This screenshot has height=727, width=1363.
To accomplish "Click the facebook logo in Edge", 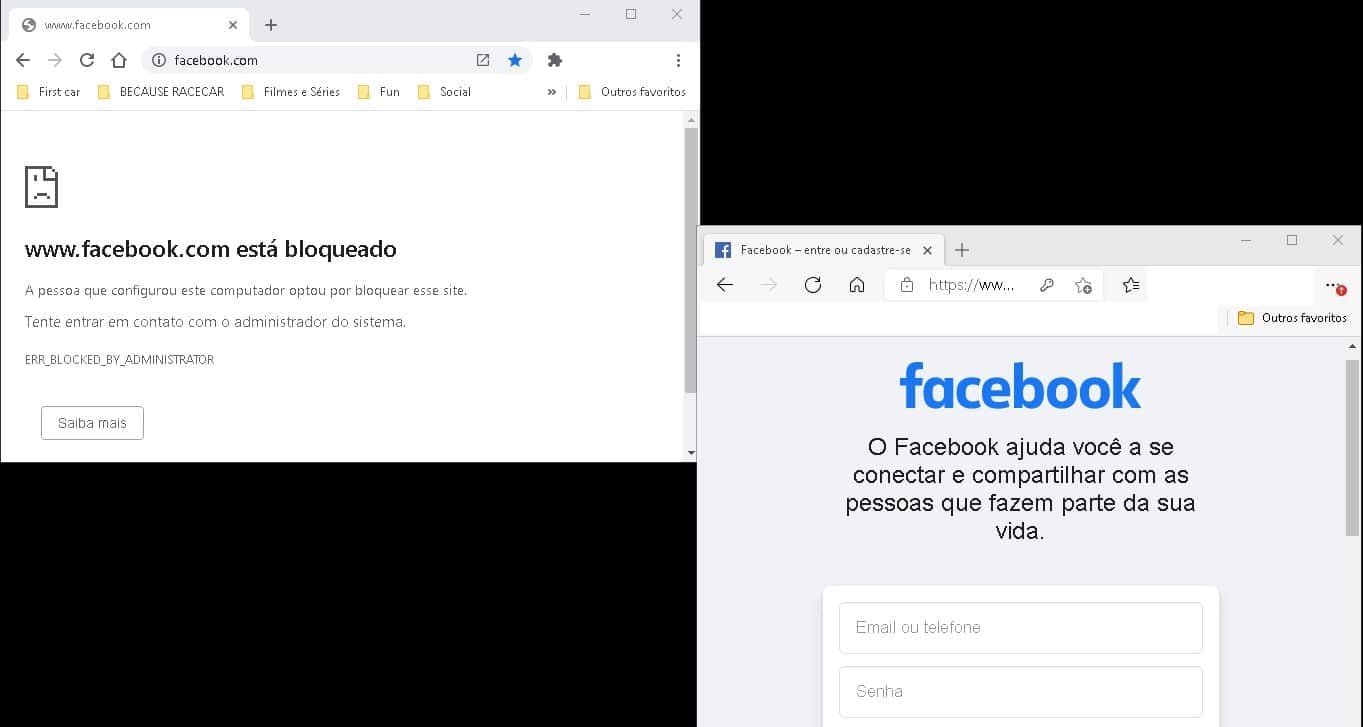I will click(x=1021, y=386).
